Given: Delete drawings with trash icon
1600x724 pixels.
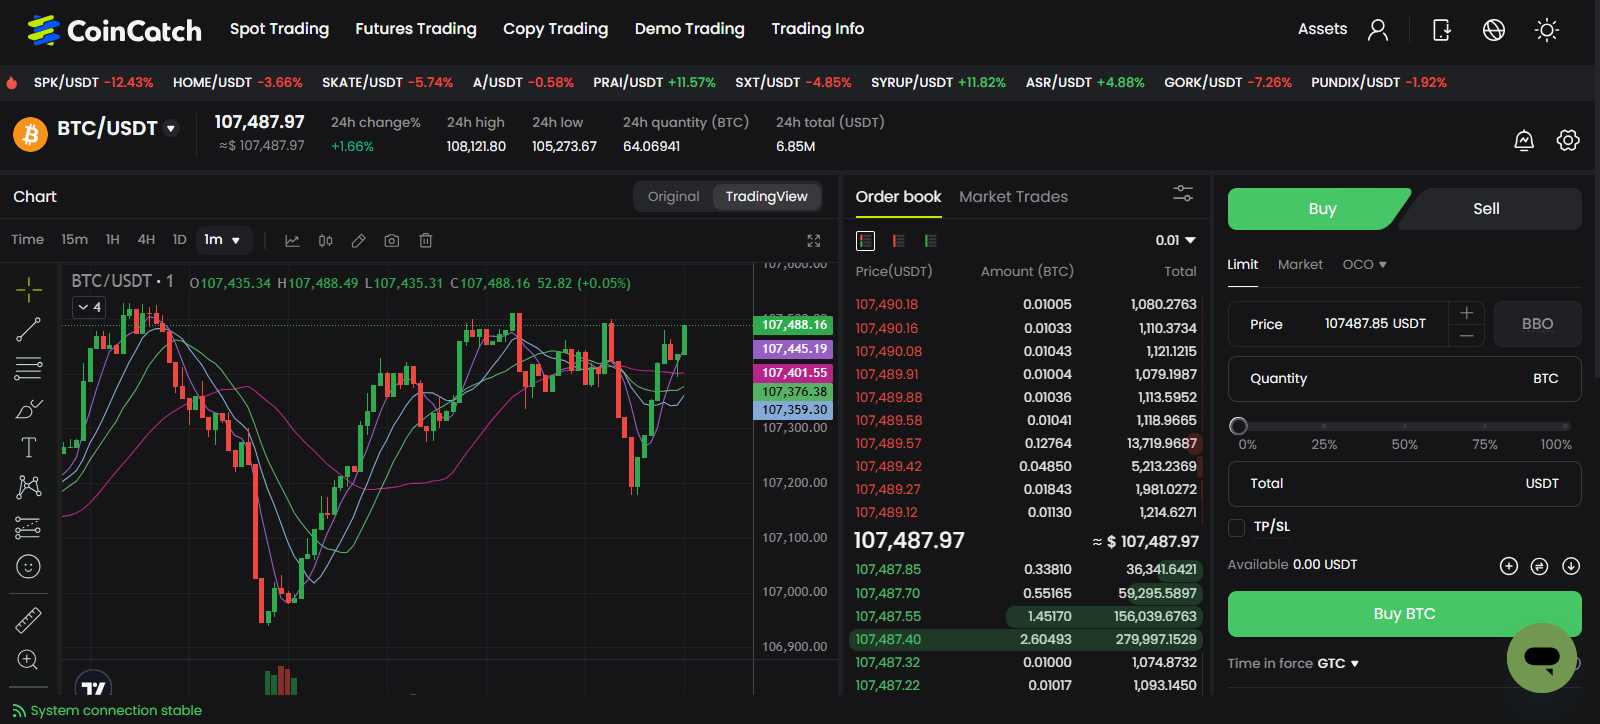Looking at the screenshot, I should pos(426,241).
